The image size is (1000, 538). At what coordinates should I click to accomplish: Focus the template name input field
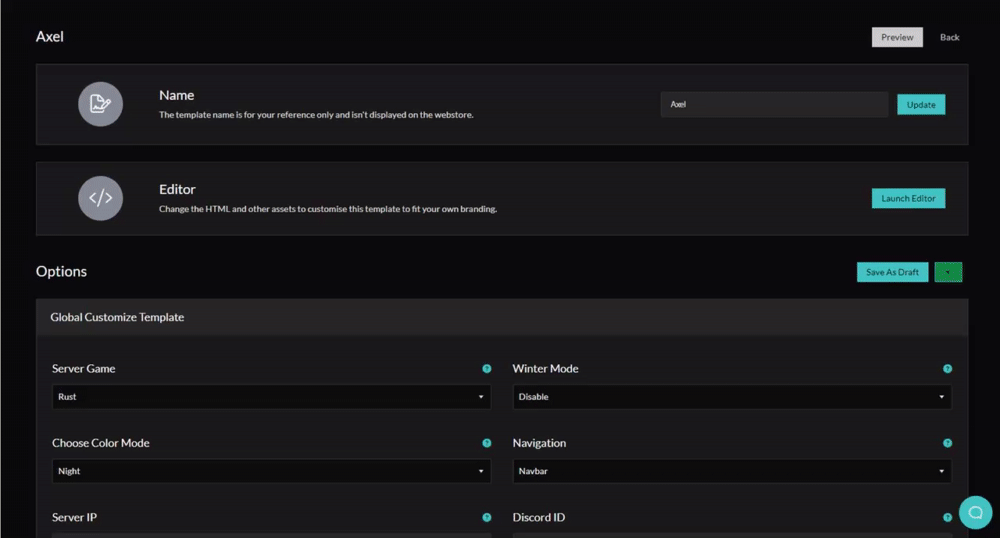(774, 105)
